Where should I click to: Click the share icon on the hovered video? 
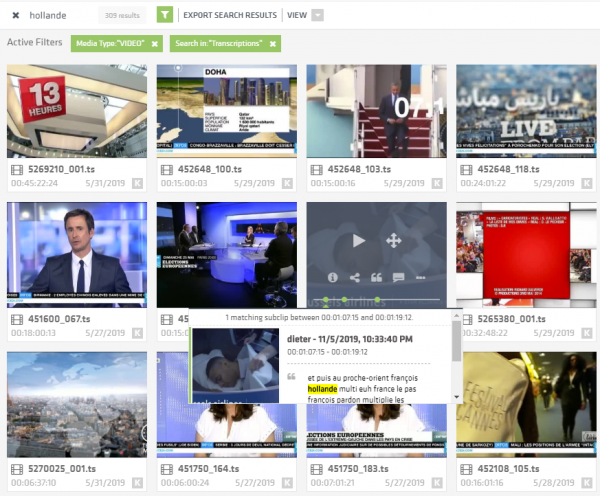tap(355, 277)
